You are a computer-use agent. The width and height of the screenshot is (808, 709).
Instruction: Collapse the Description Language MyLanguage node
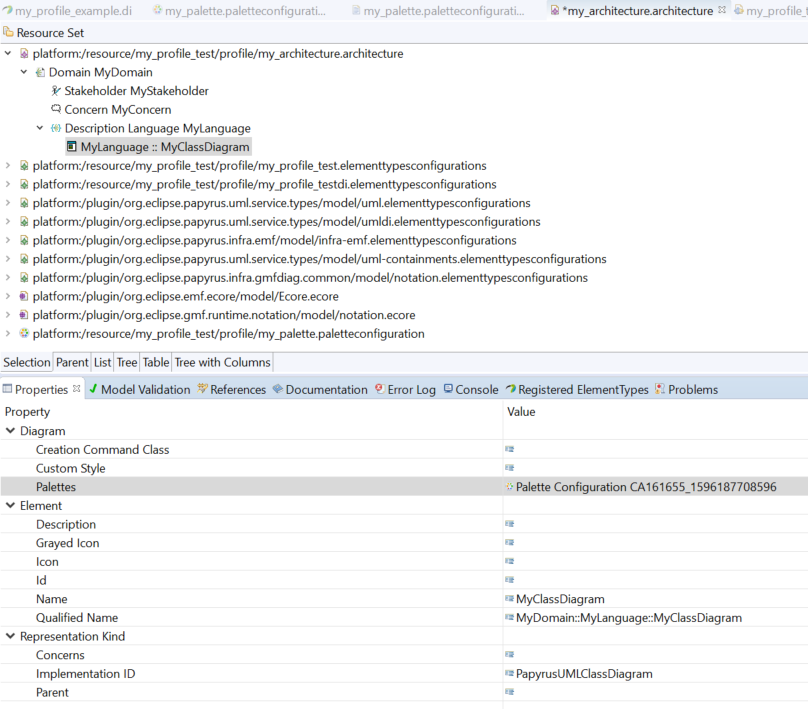click(x=40, y=128)
